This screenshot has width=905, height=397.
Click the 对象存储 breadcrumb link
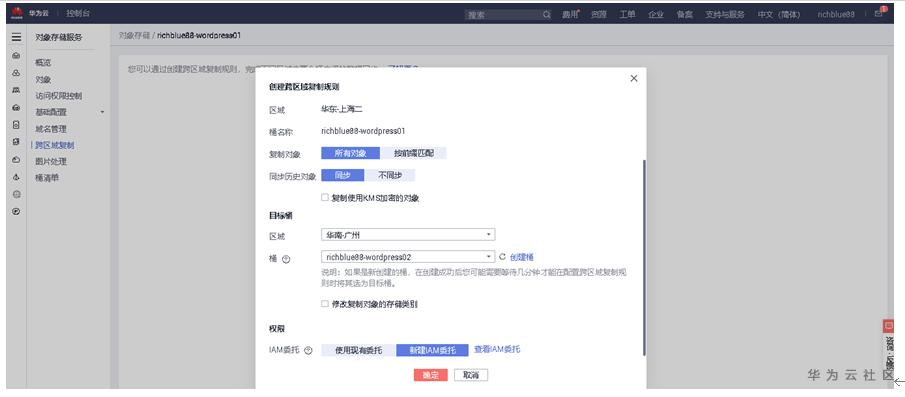134,35
